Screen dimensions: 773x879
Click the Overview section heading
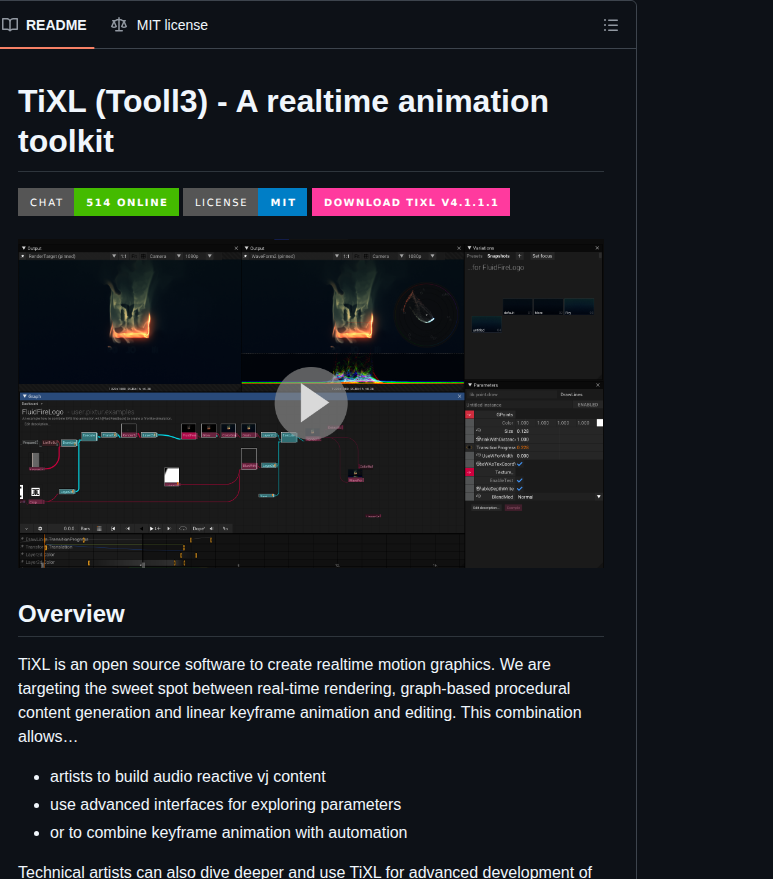tap(71, 614)
